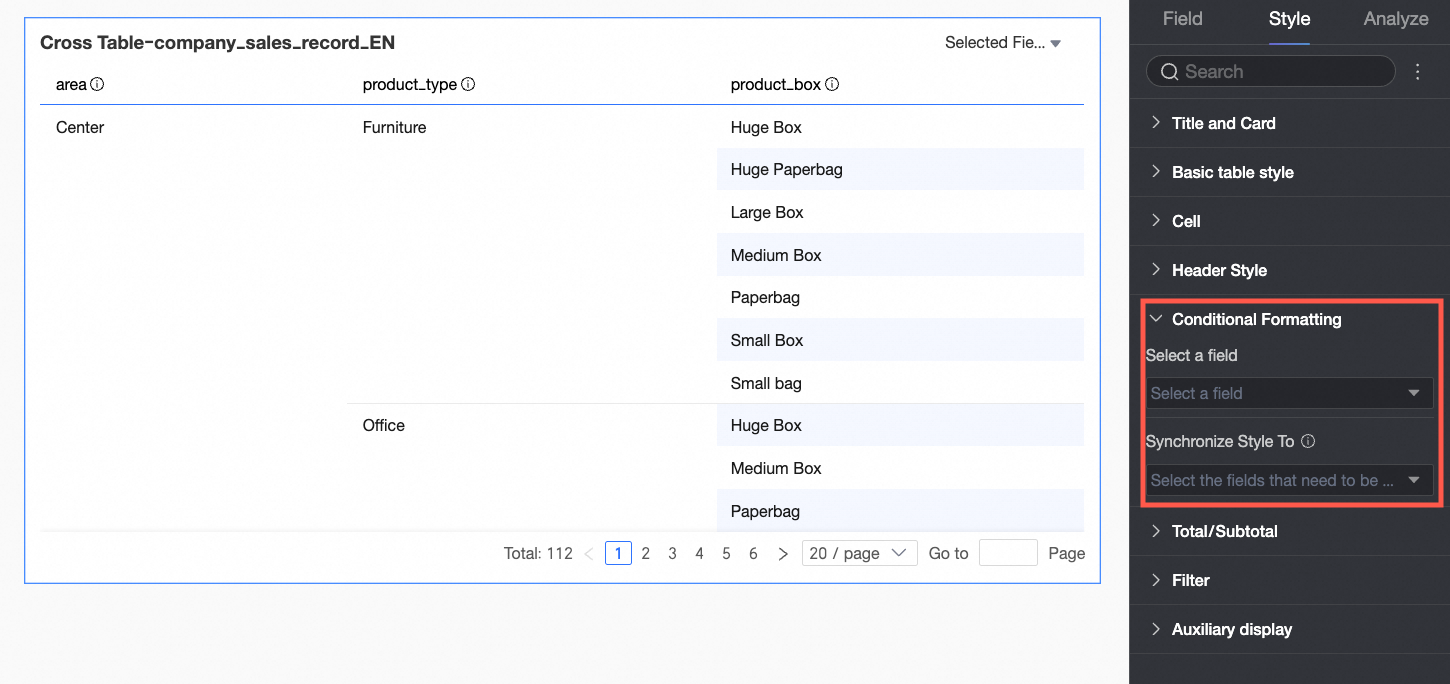Click the info icon beside product_type header
Image resolution: width=1450 pixels, height=684 pixels.
click(x=468, y=85)
